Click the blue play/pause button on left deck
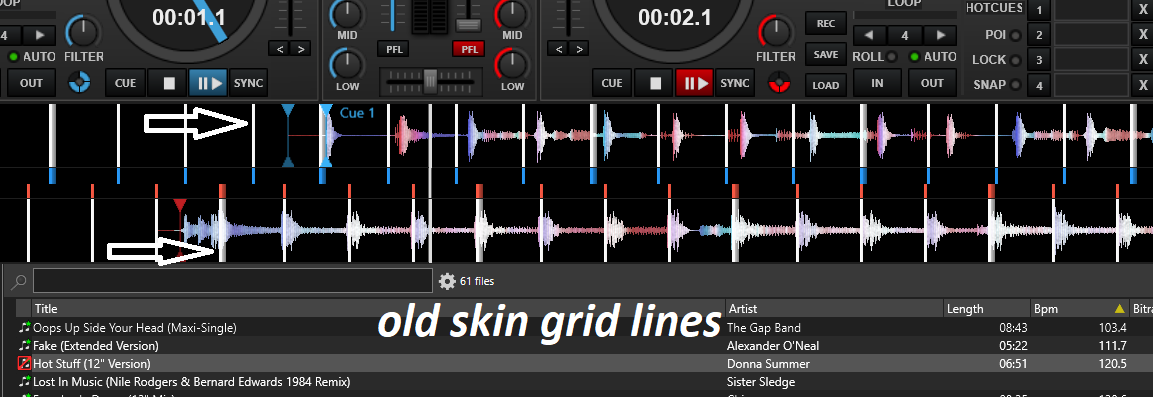 point(208,82)
